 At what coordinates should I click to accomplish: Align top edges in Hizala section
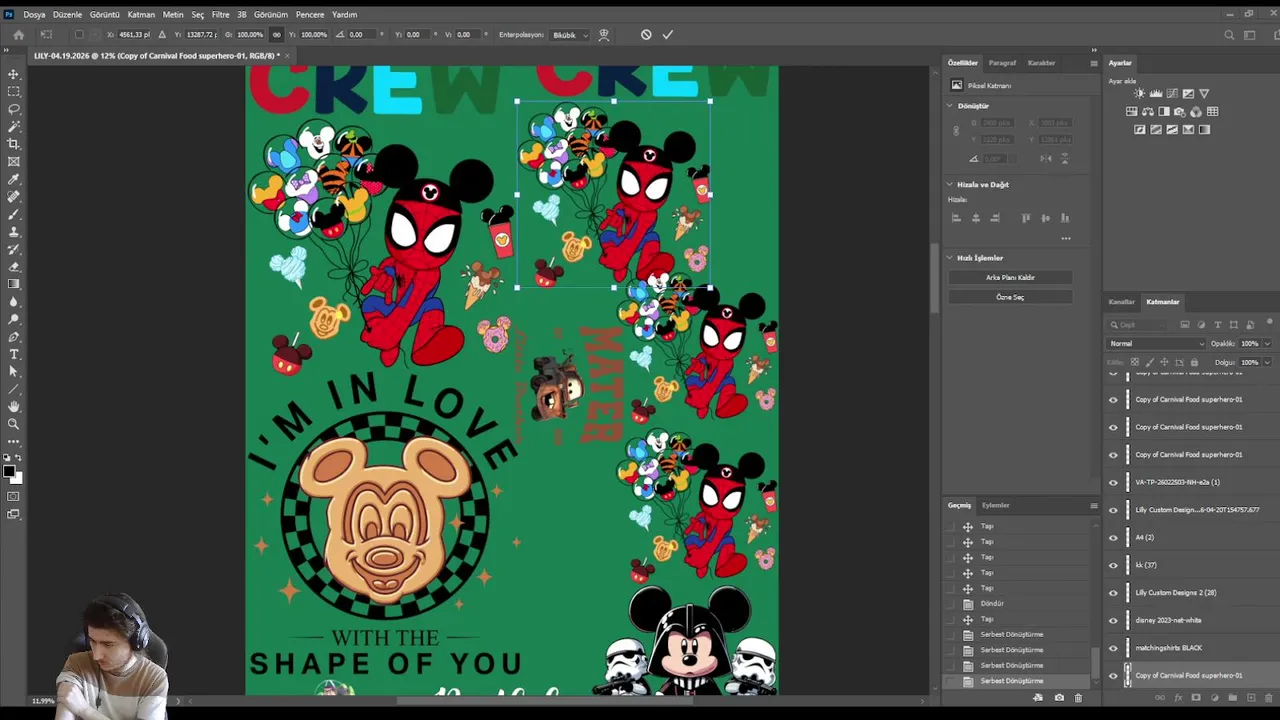[1026, 218]
